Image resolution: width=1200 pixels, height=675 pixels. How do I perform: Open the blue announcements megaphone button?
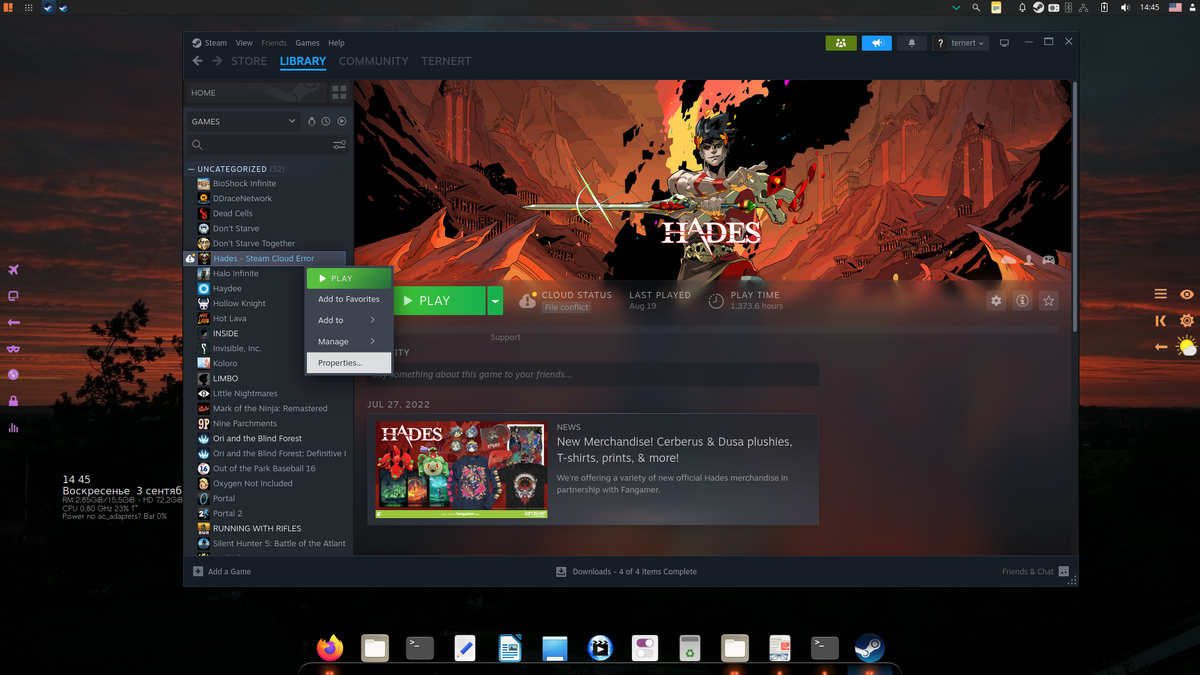tap(876, 43)
